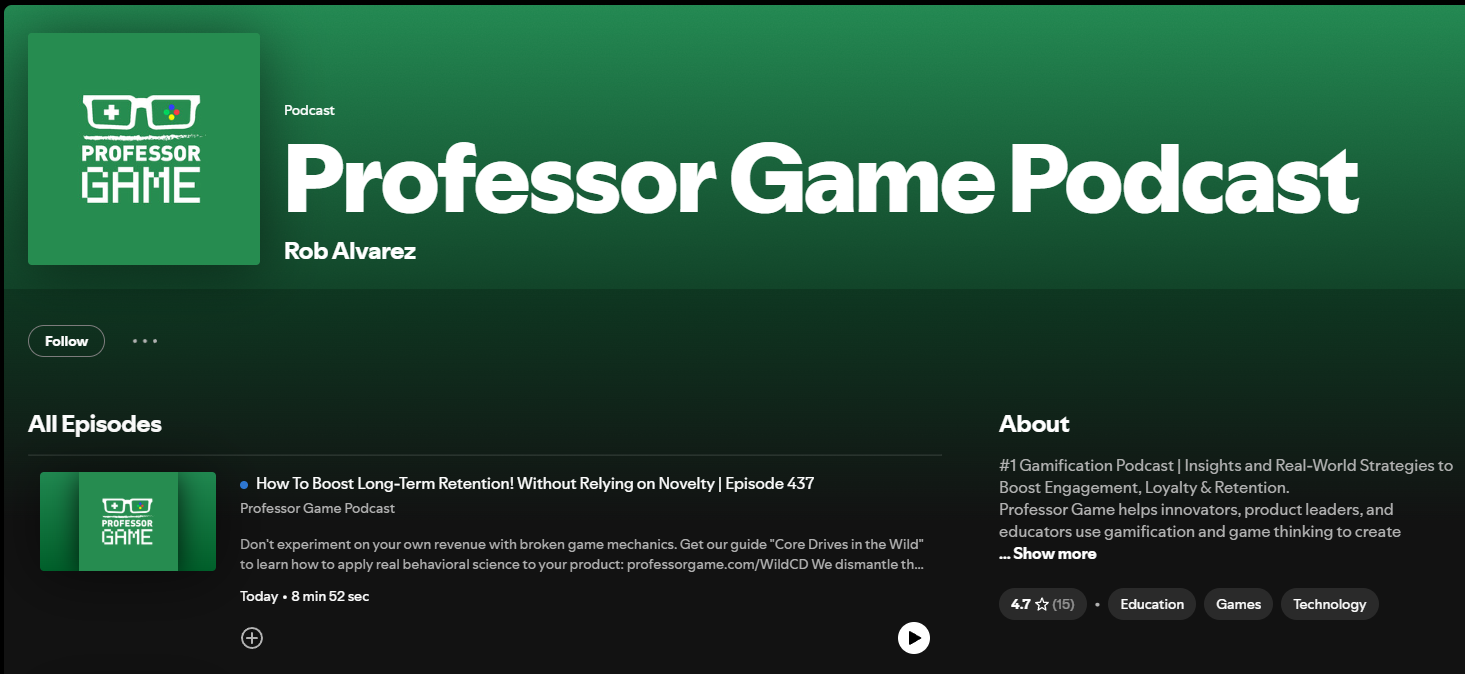Click the large Professor Game cover art
Image resolution: width=1465 pixels, height=674 pixels.
tap(144, 149)
